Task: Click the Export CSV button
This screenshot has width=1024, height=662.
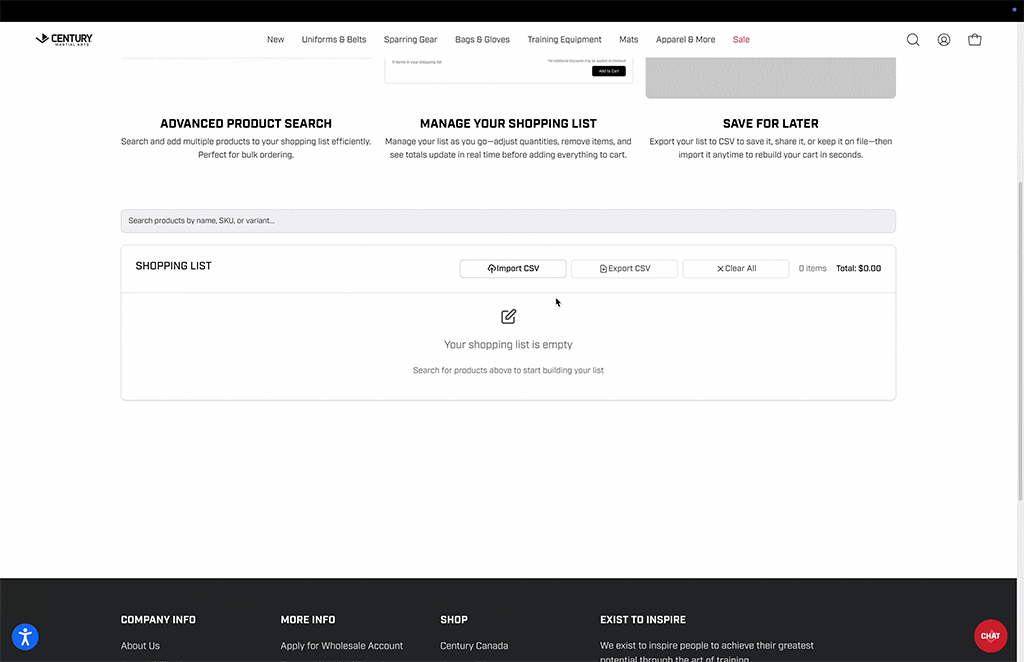Action: coord(624,268)
